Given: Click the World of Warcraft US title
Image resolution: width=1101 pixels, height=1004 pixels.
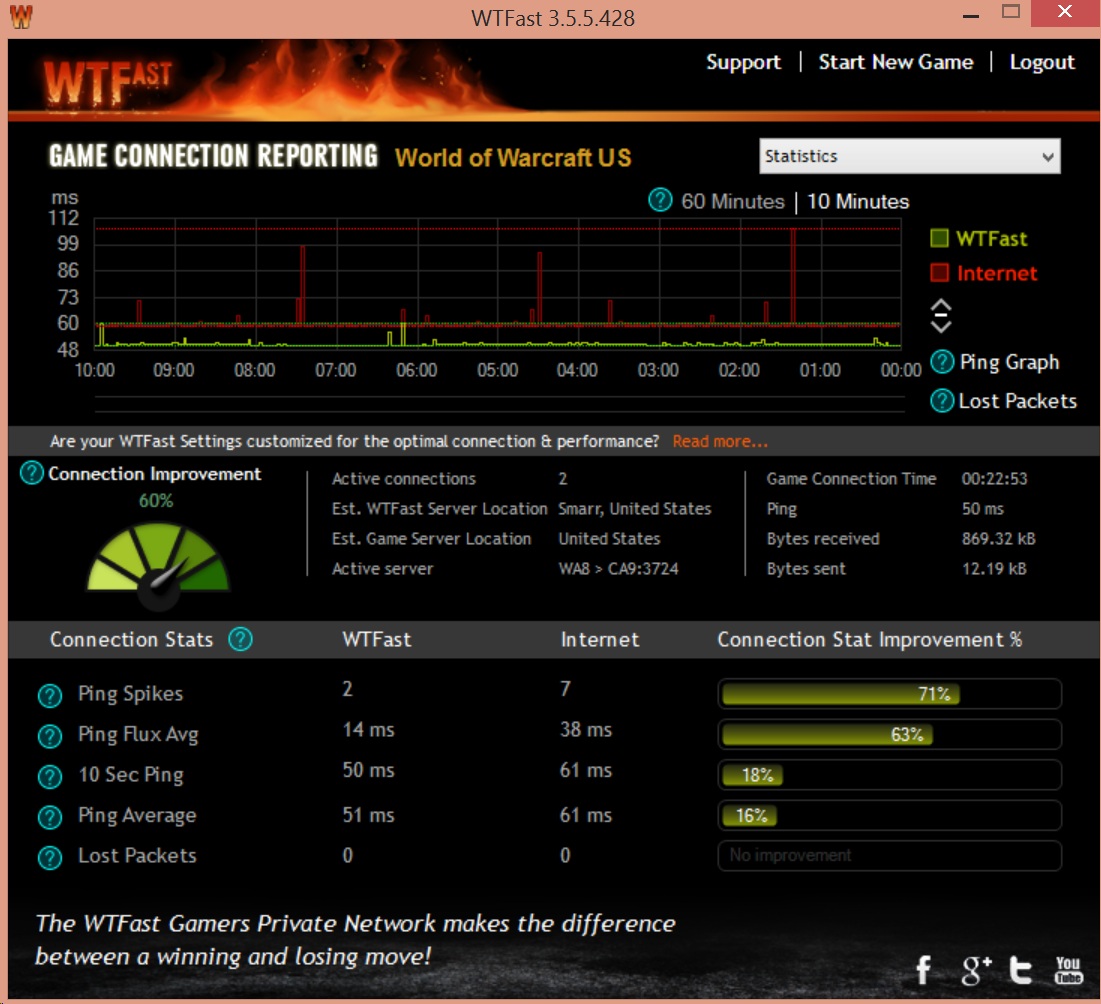Looking at the screenshot, I should click(513, 158).
